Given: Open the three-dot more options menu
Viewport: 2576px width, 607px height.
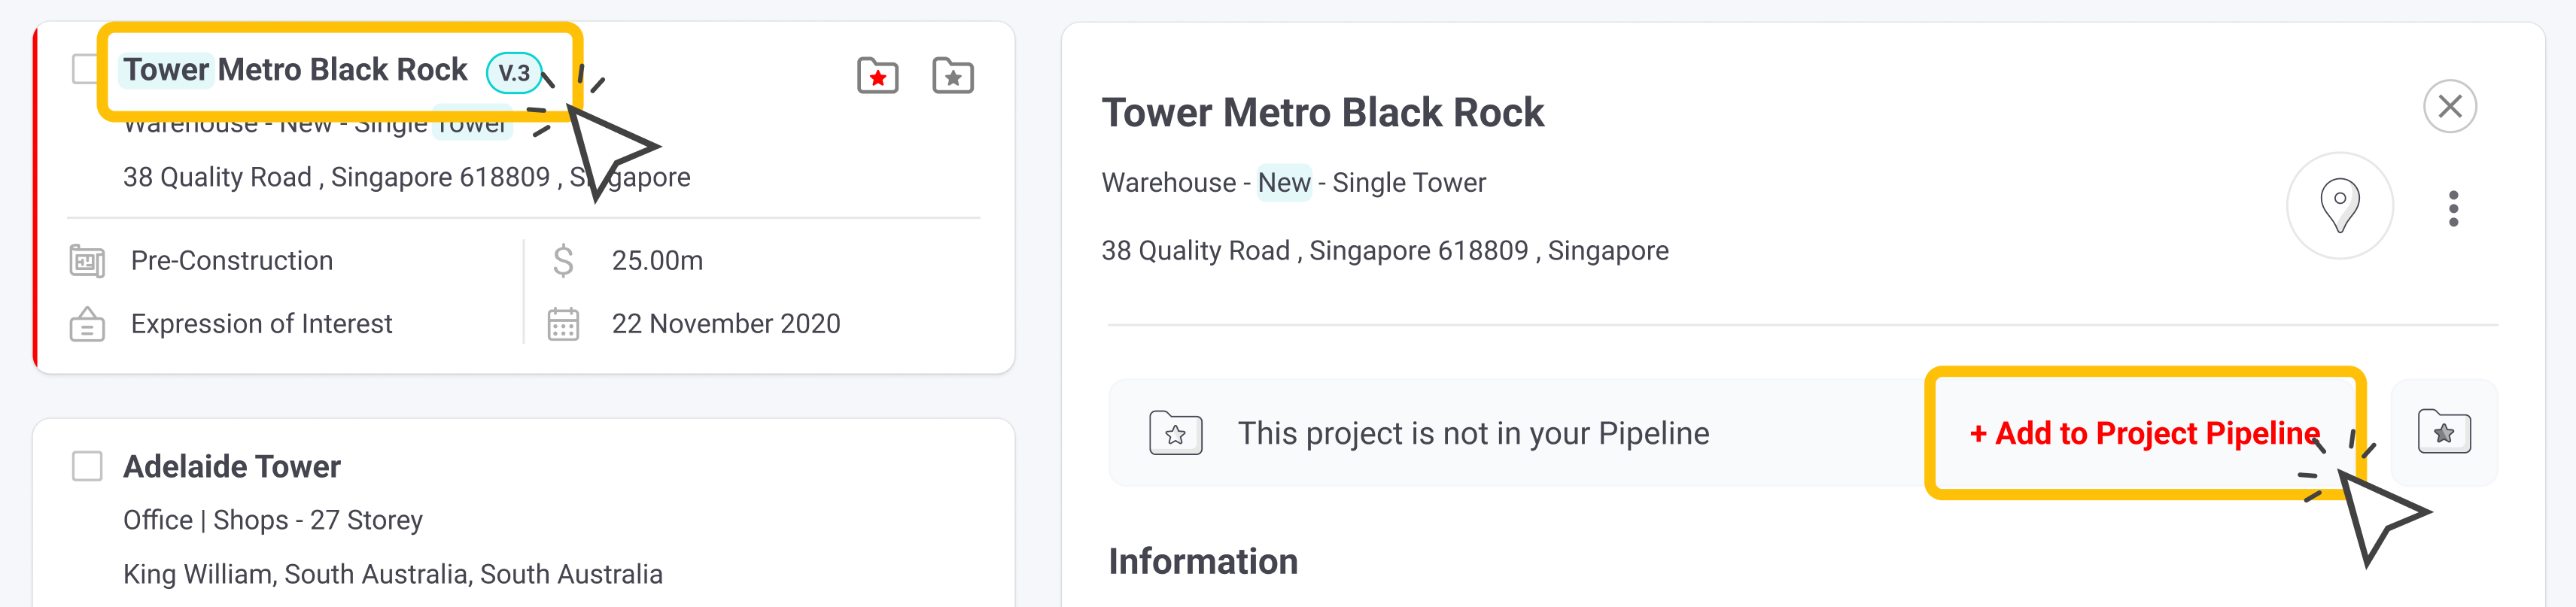Looking at the screenshot, I should (x=2452, y=208).
